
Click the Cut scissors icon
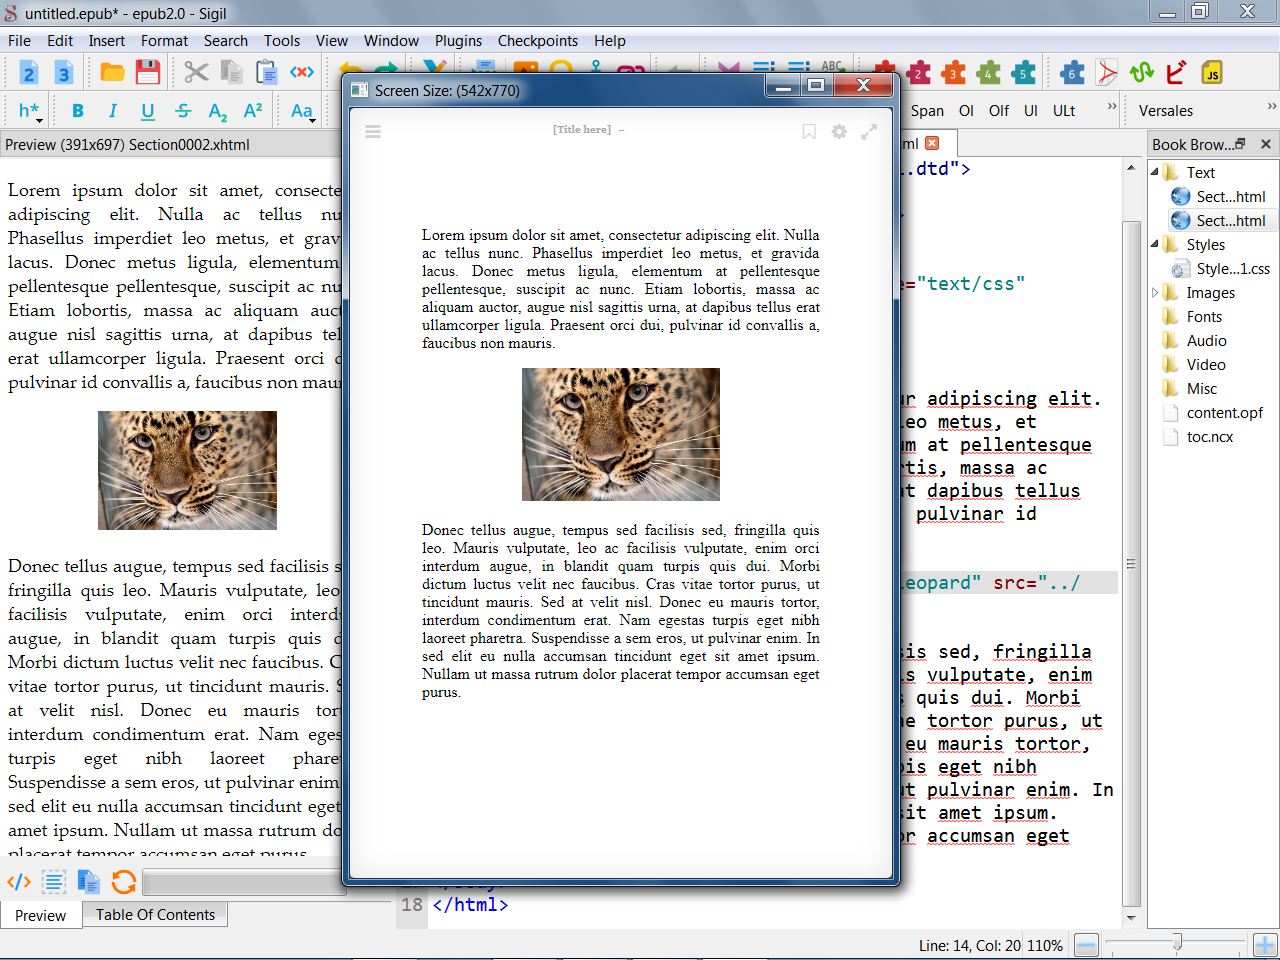[x=196, y=72]
